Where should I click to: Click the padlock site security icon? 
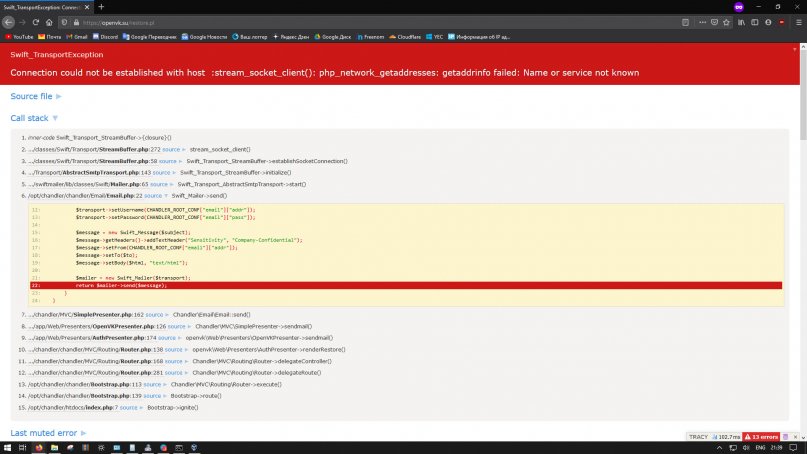[76, 23]
